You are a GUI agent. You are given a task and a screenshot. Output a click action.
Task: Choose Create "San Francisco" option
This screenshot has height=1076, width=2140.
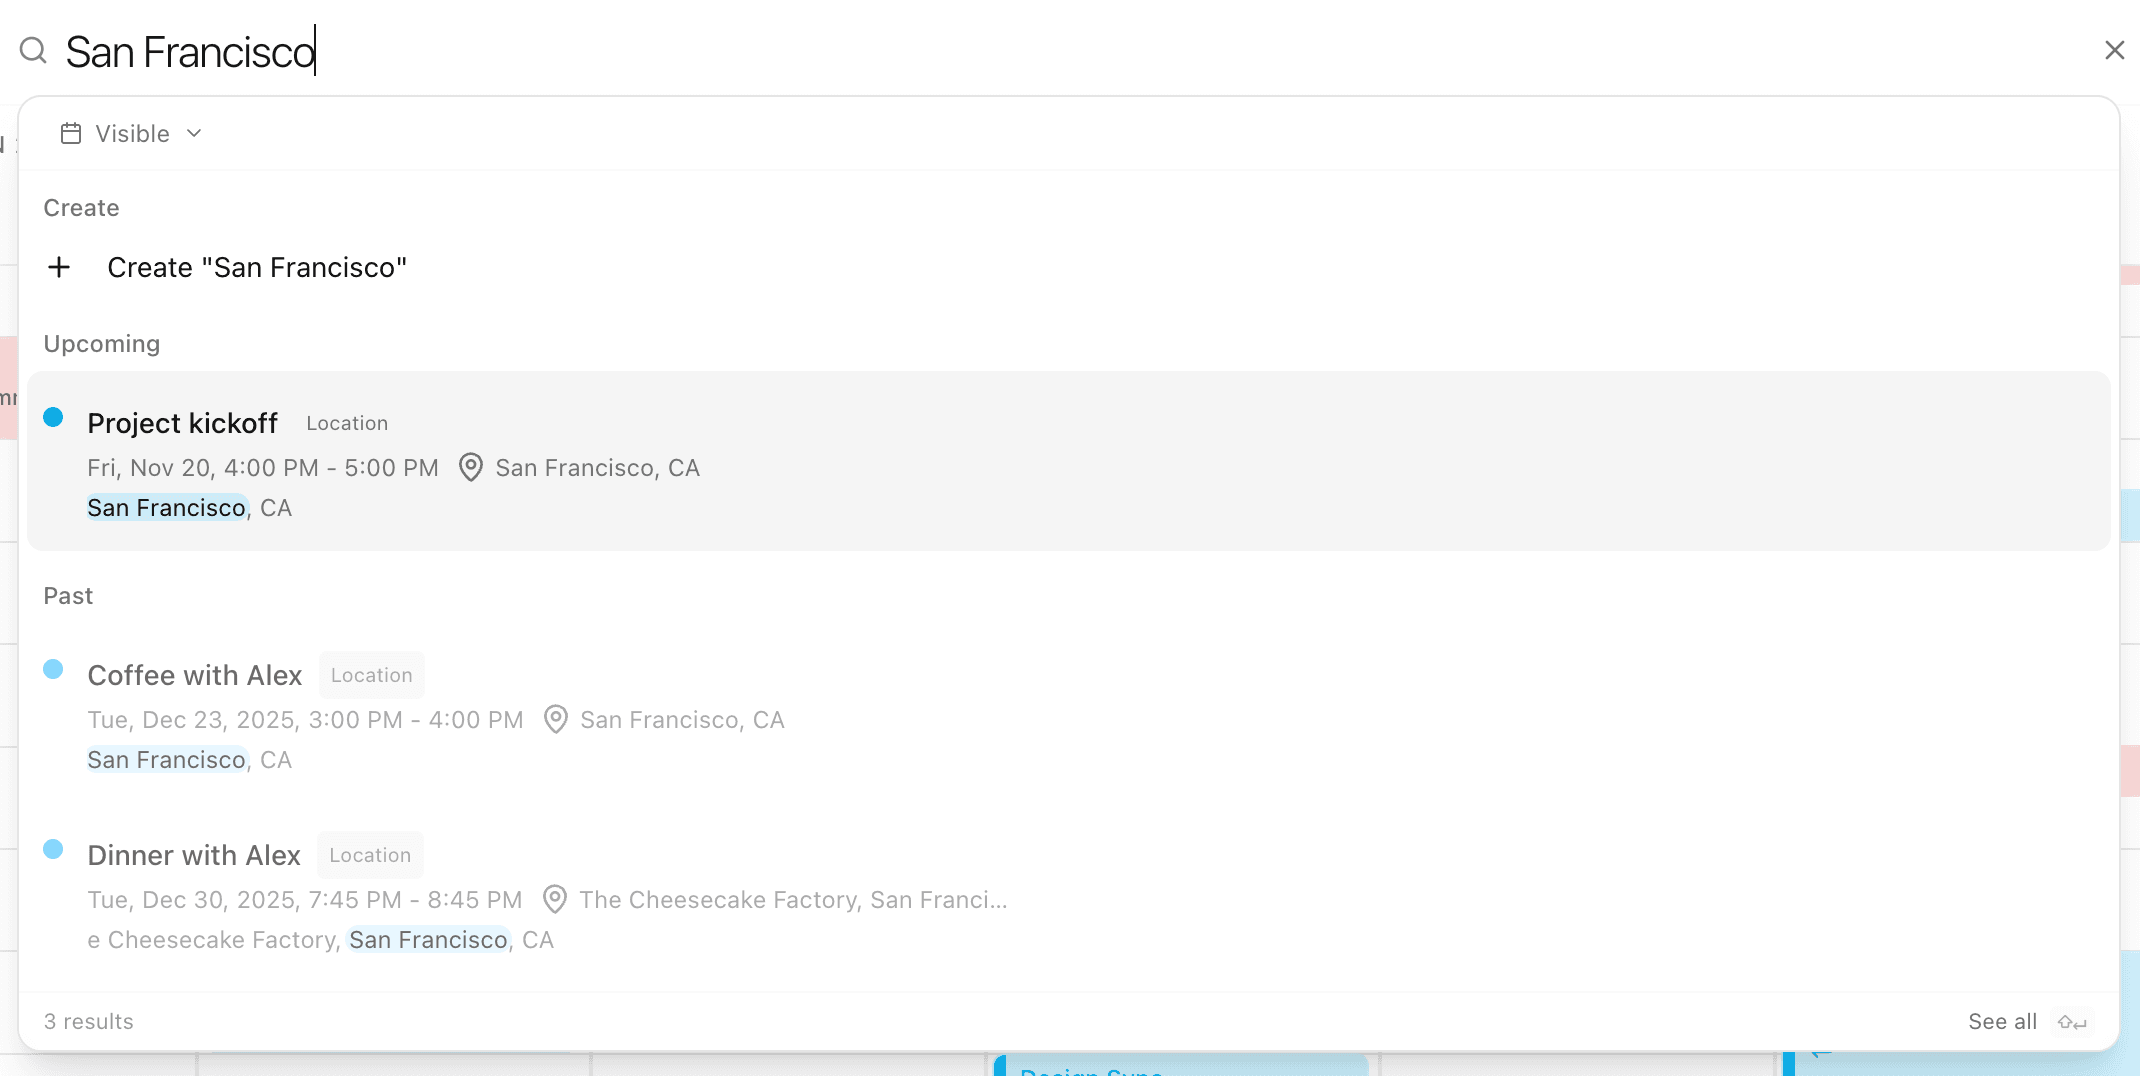tap(257, 267)
